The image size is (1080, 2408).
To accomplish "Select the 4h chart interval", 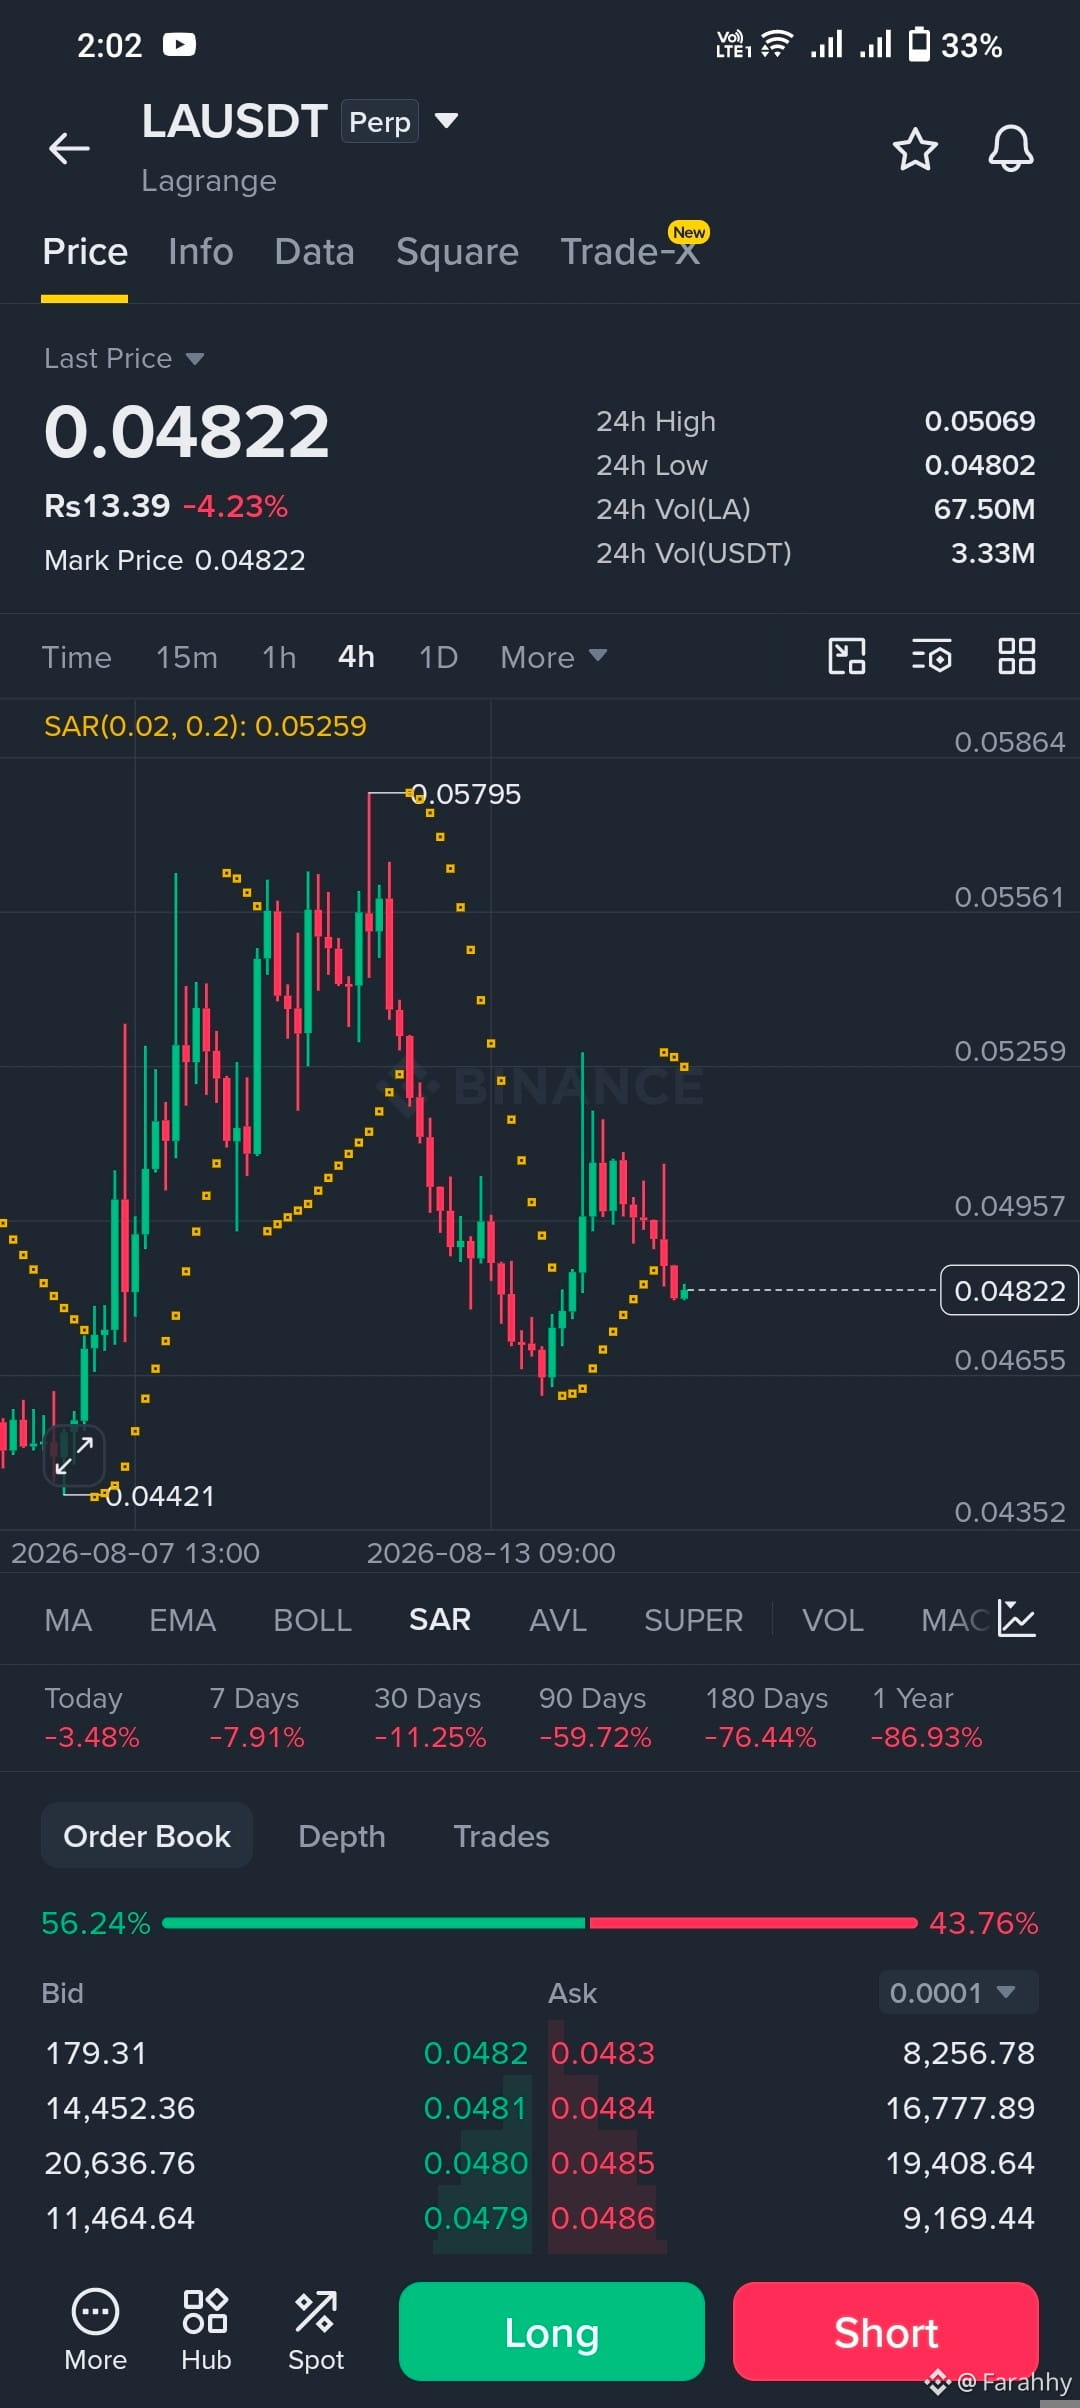I will coord(356,657).
